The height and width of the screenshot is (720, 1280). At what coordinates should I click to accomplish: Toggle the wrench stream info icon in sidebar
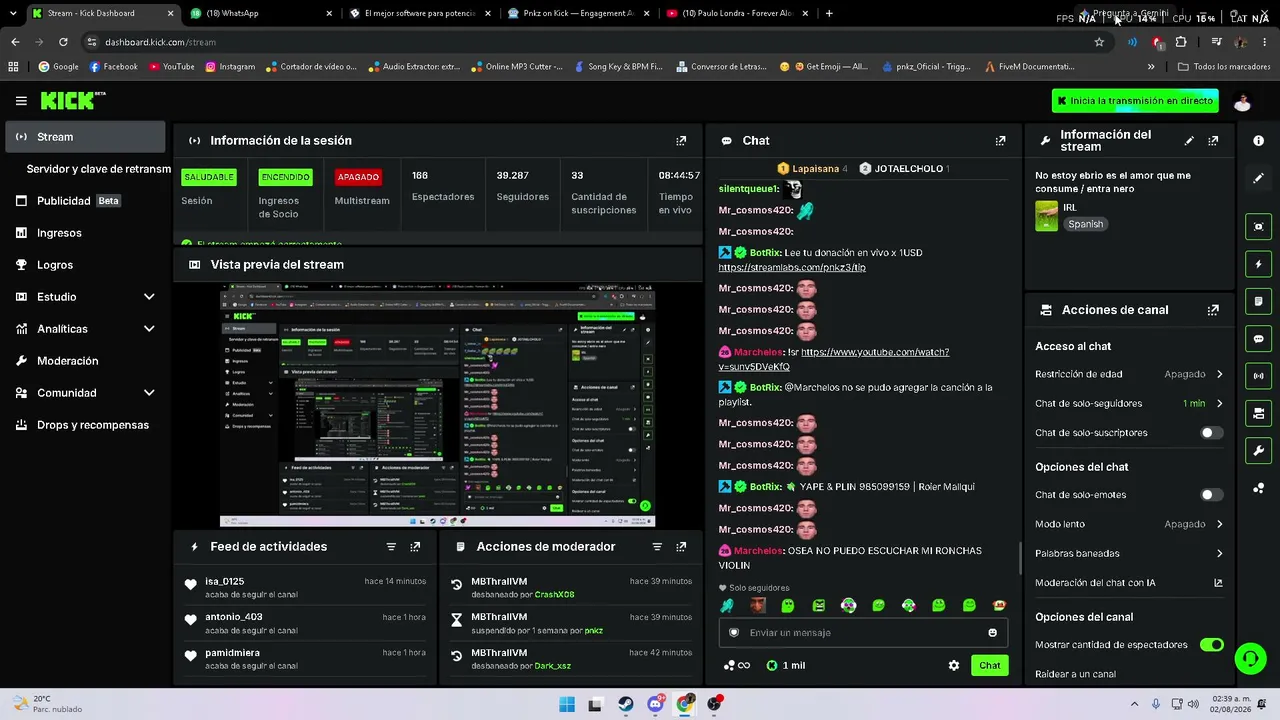(1259, 451)
